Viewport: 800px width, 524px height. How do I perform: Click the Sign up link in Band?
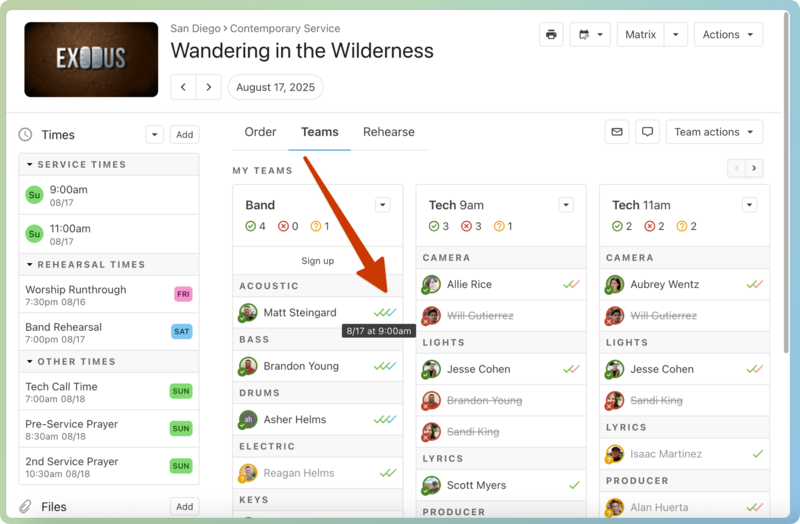point(317,261)
